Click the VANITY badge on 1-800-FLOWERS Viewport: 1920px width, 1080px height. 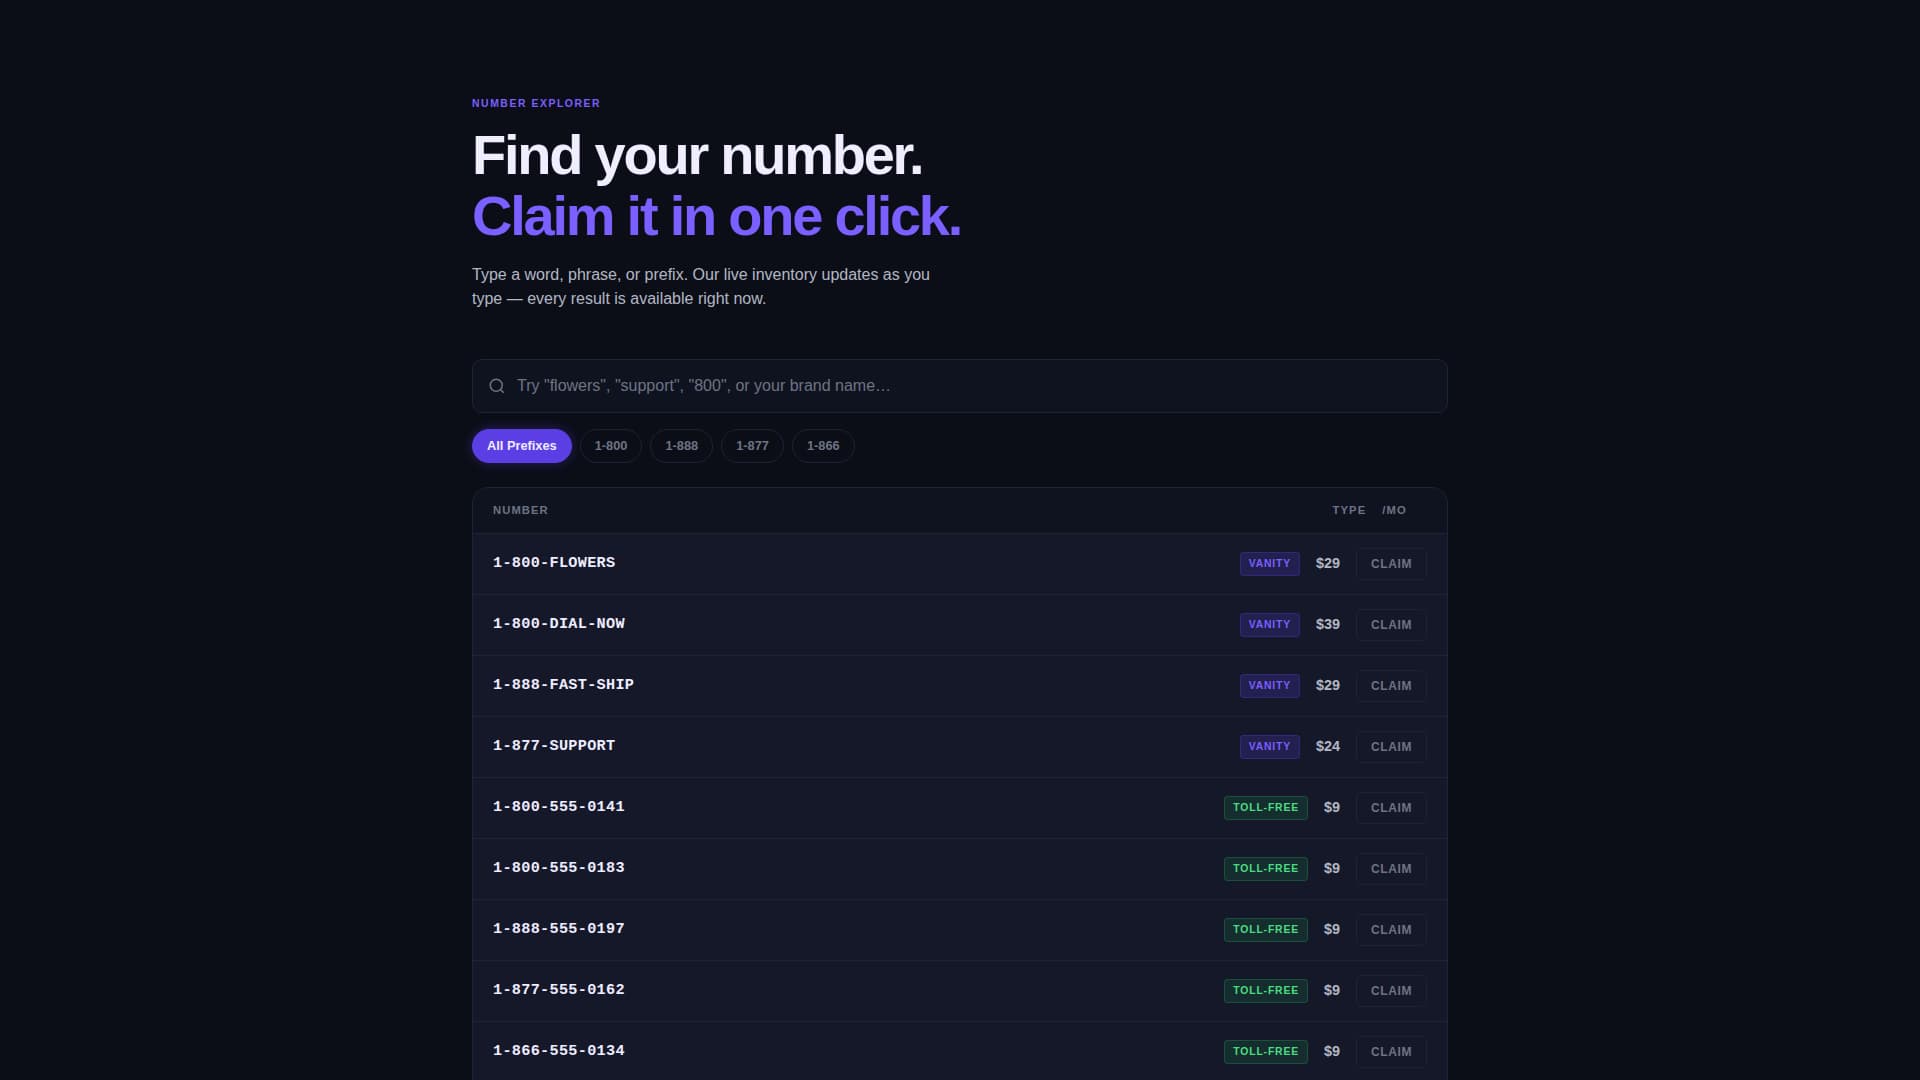coord(1269,563)
